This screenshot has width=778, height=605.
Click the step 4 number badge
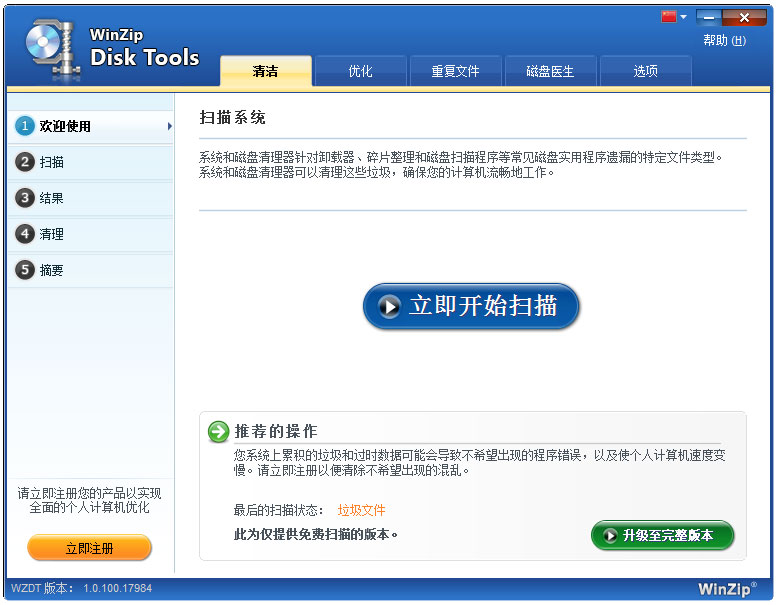click(x=24, y=234)
